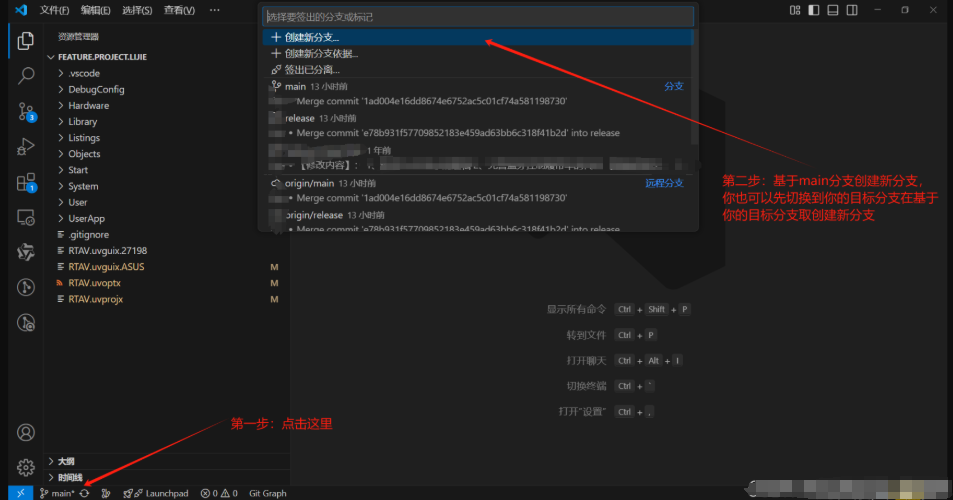Screen dimensions: 953x500
Task: Click the blue remote window status icon
Action: (21, 493)
